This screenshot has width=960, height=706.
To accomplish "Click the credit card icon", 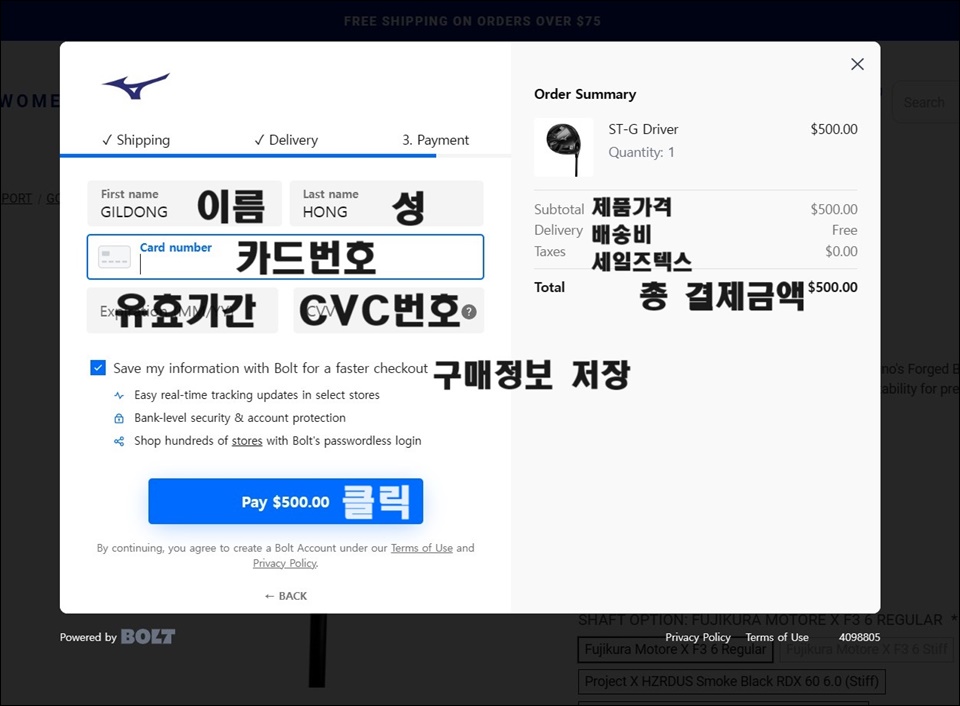I will 114,257.
